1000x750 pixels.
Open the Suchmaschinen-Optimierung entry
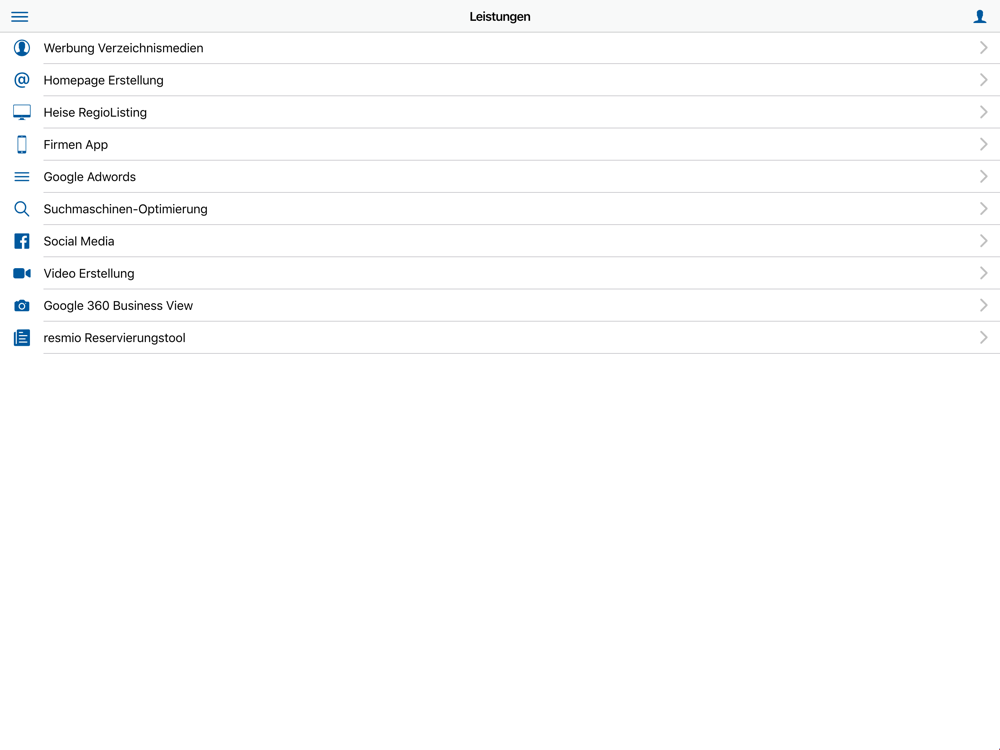[x=500, y=209]
